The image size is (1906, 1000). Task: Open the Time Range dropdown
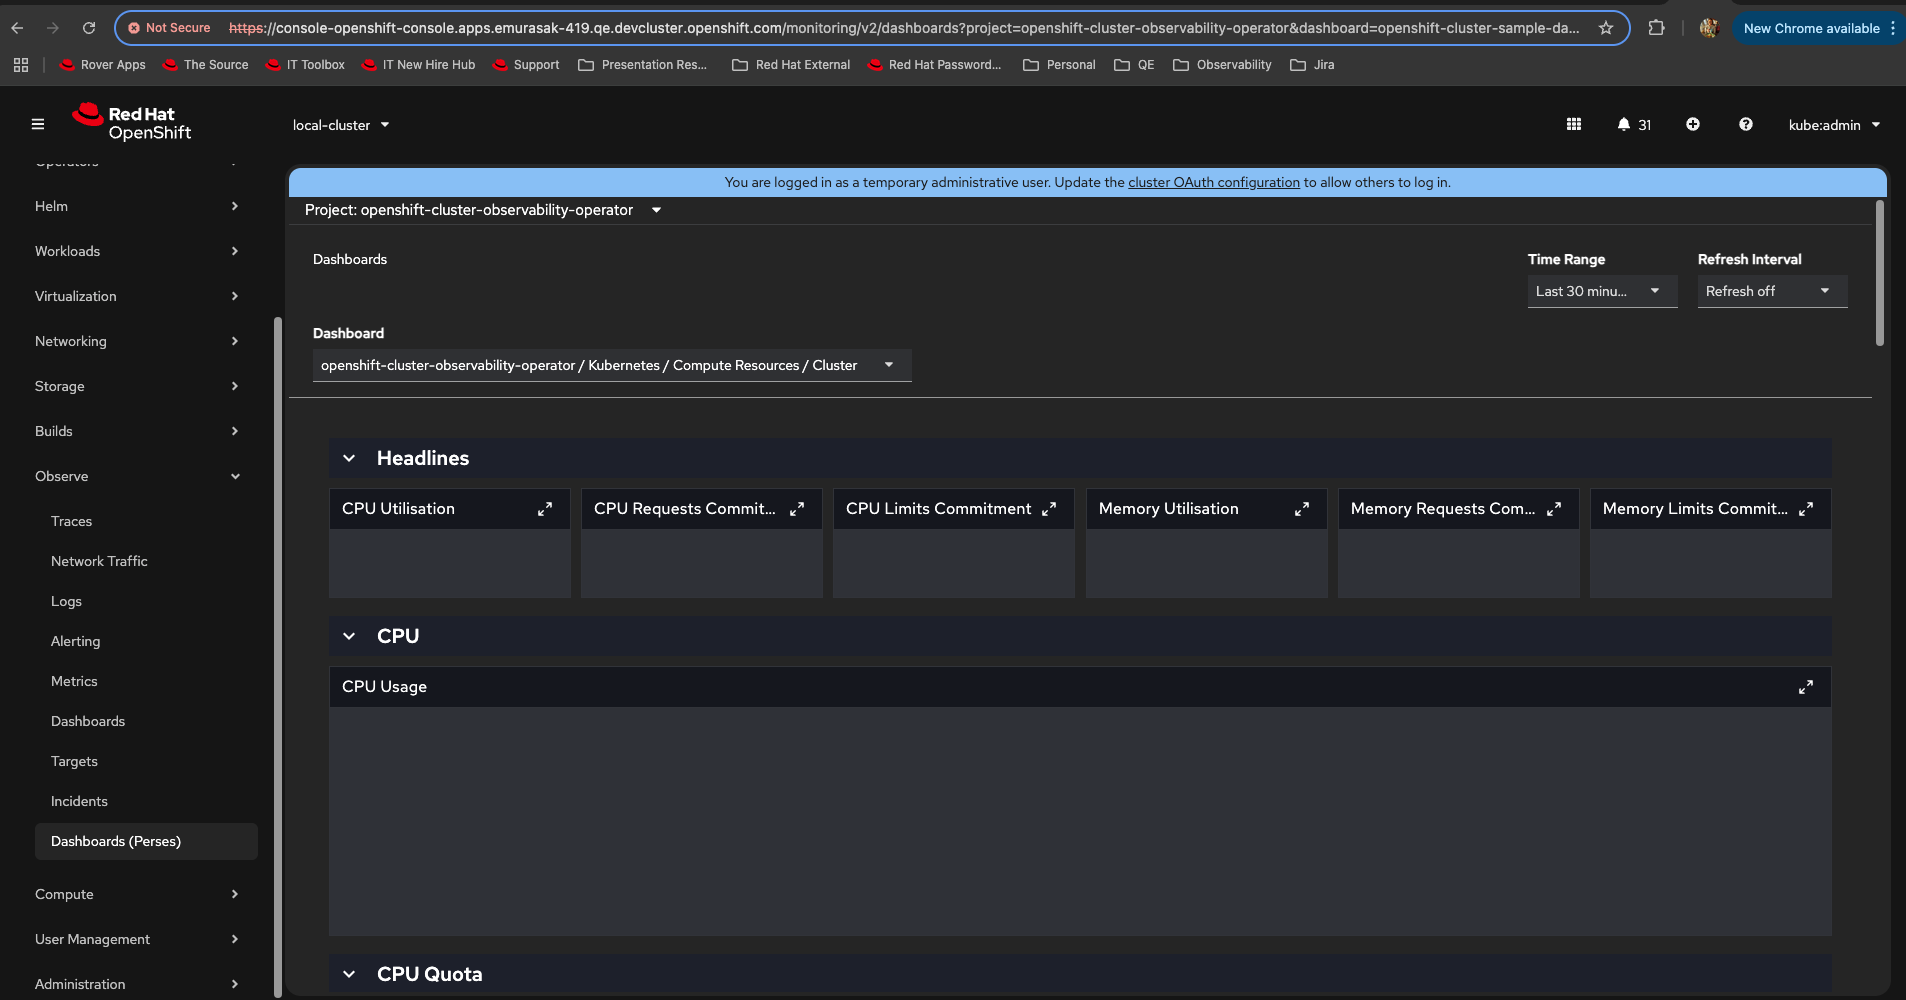tap(1601, 291)
